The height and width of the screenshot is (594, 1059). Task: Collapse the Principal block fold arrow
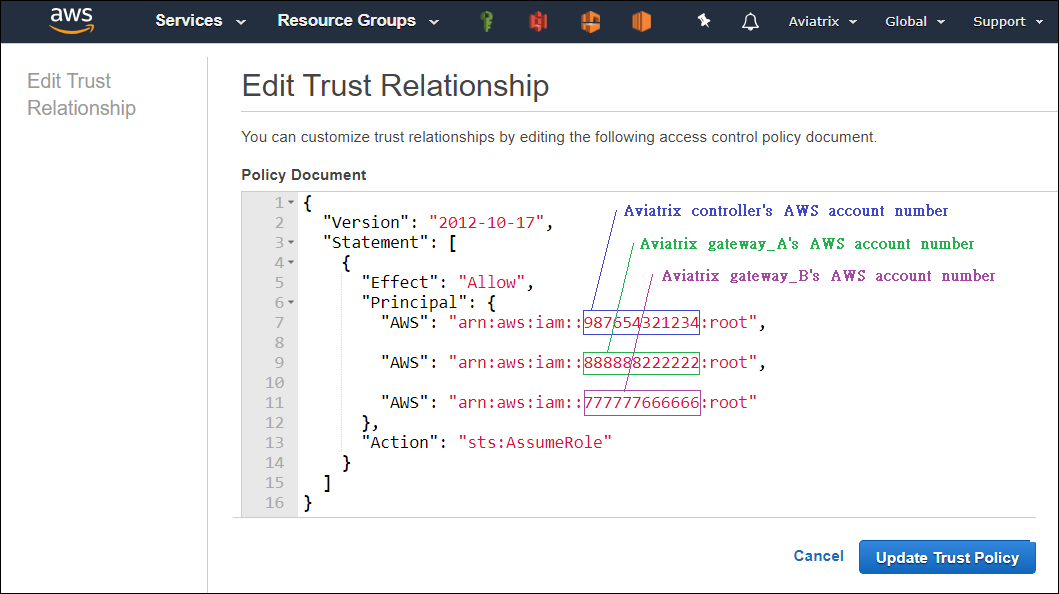pyautogui.click(x=291, y=303)
